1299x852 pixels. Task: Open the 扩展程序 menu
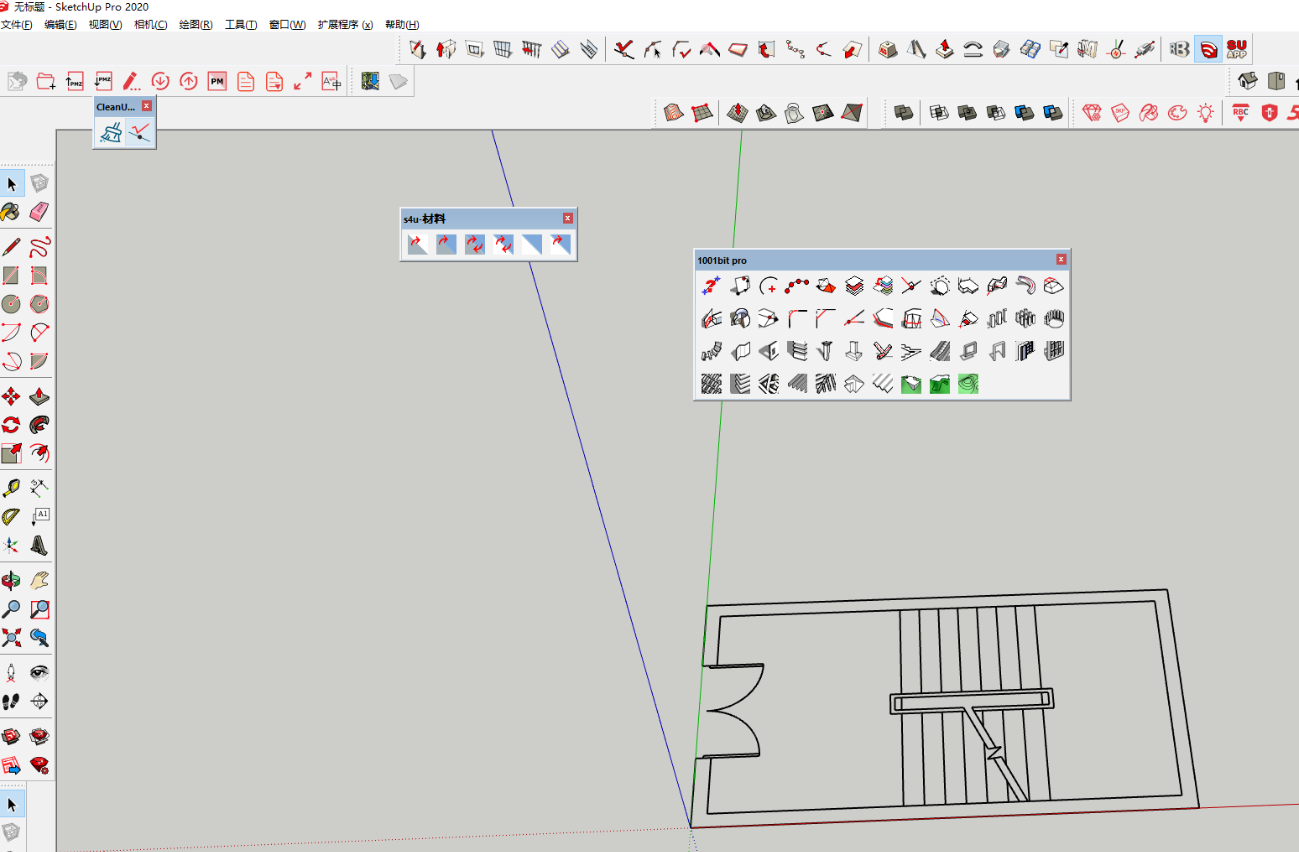pos(345,24)
